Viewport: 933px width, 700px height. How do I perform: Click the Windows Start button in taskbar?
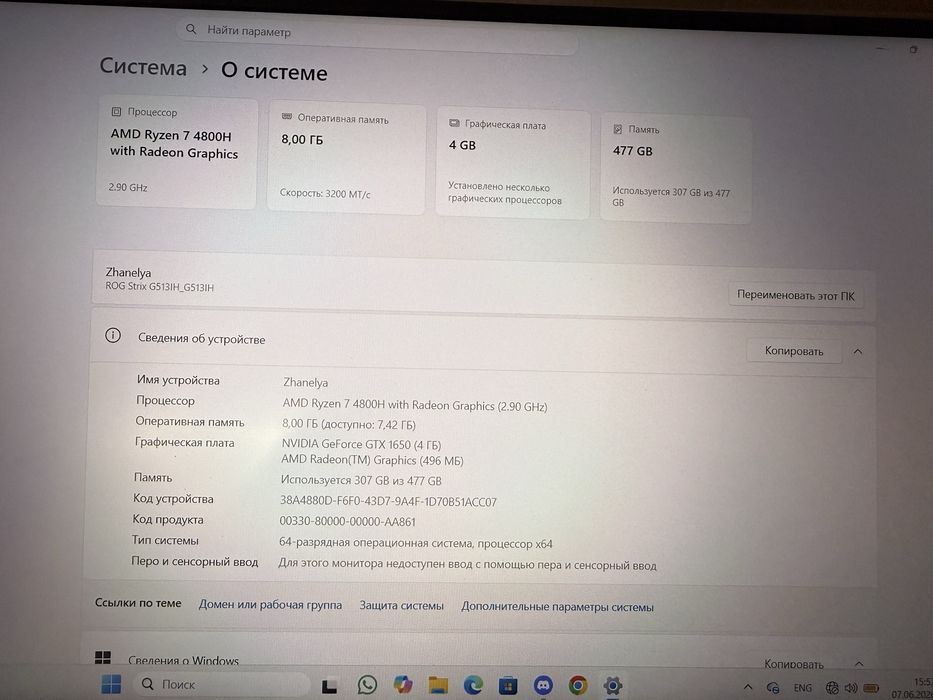[x=111, y=684]
